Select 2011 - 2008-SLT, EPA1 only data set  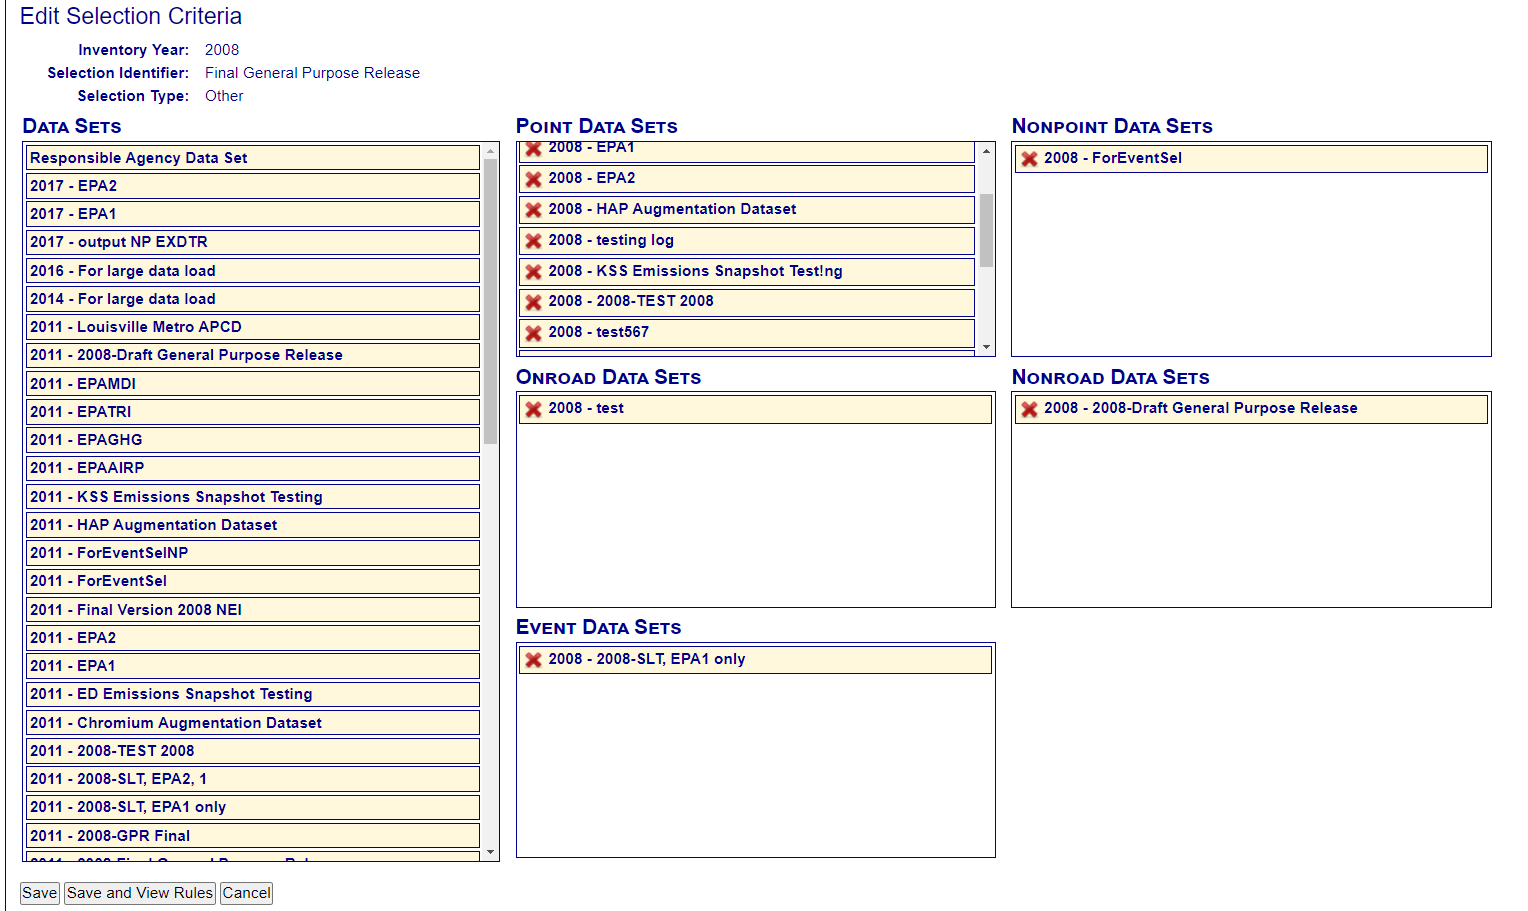pos(254,807)
